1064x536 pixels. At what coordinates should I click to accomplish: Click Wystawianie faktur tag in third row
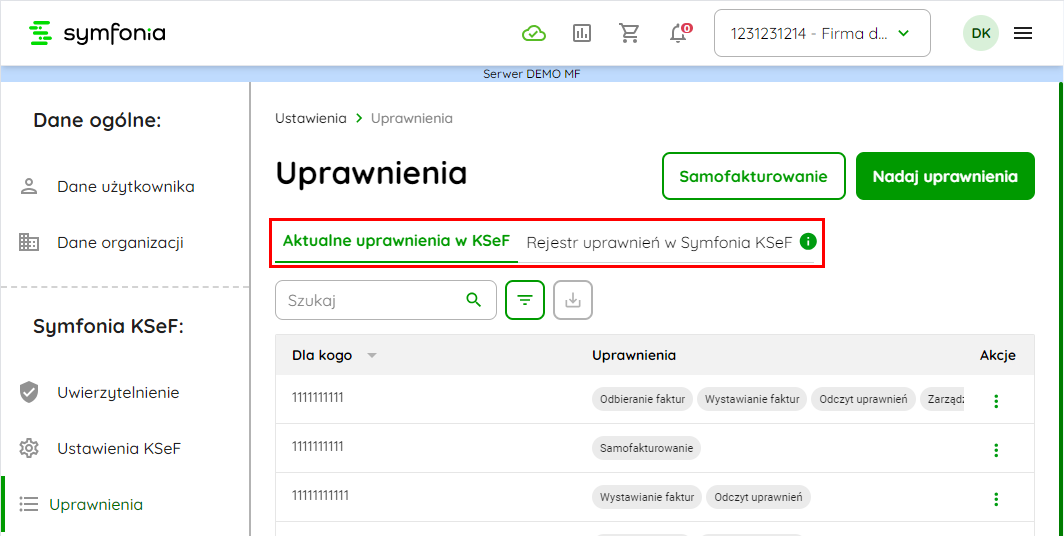pyautogui.click(x=647, y=497)
